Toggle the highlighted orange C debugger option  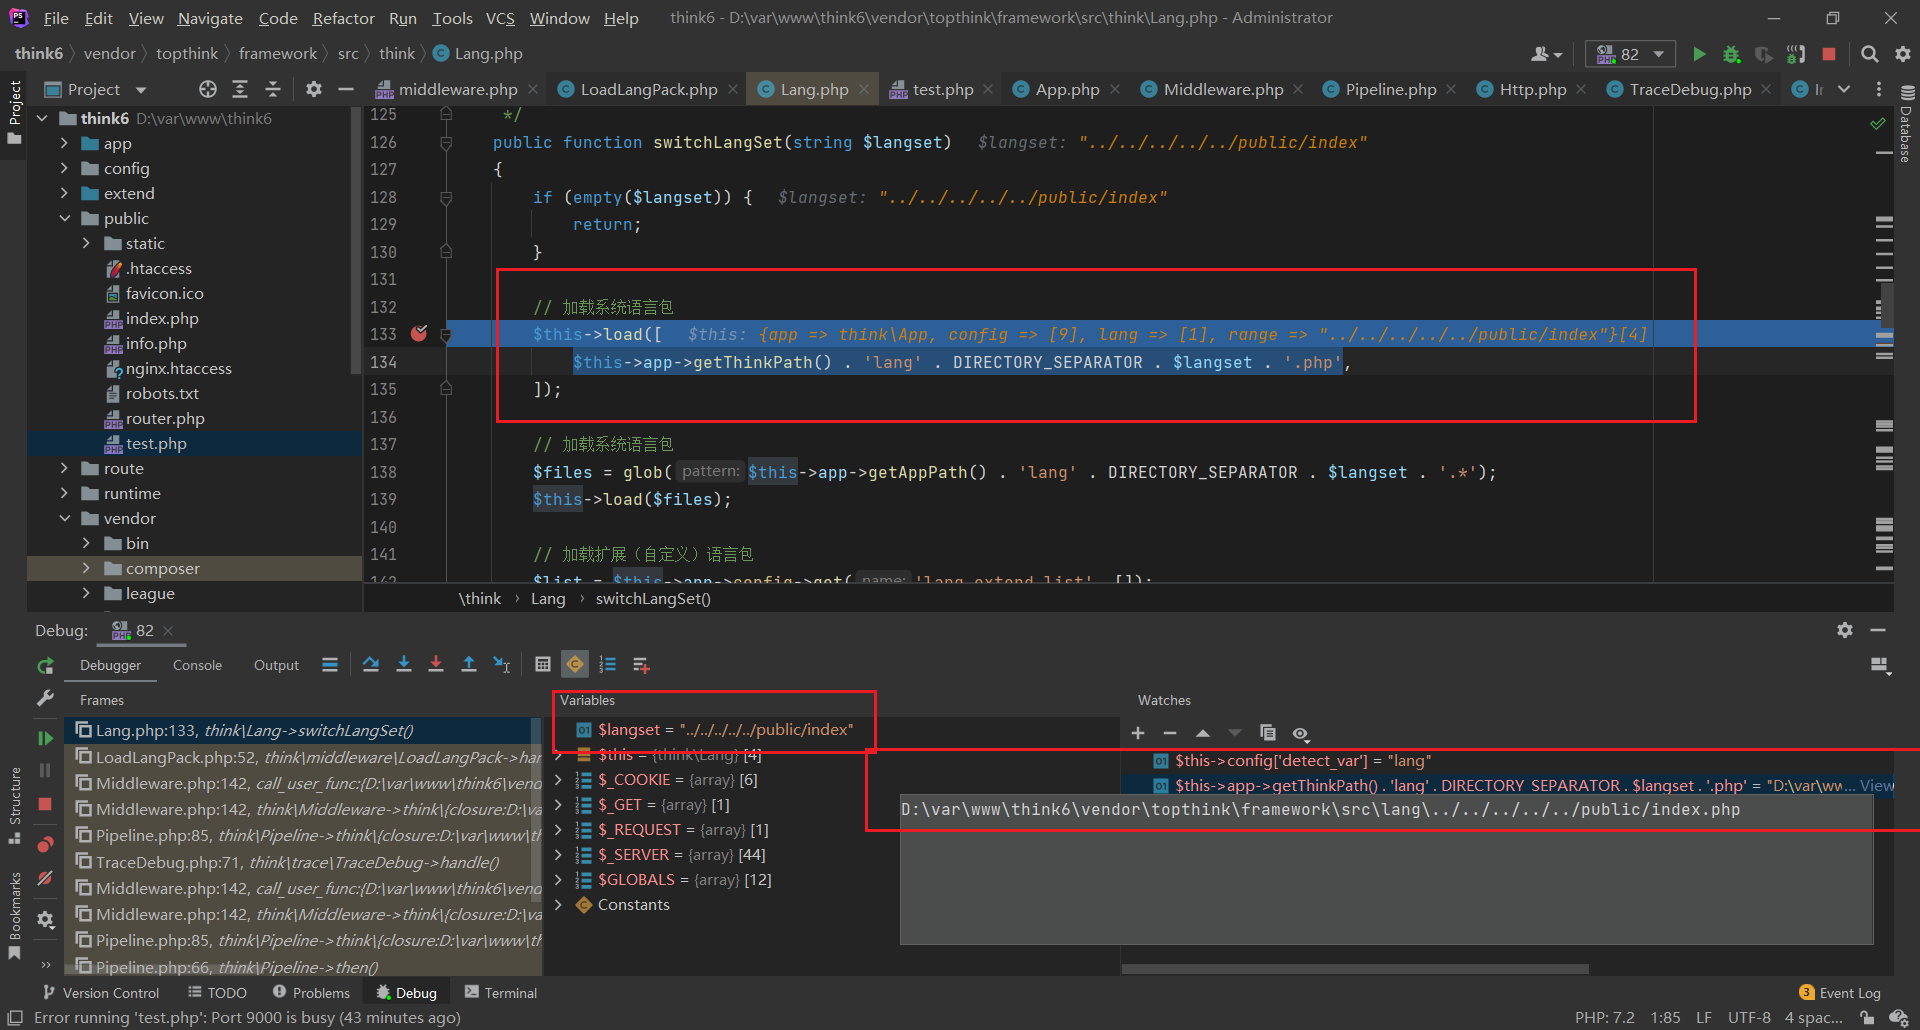coord(575,665)
